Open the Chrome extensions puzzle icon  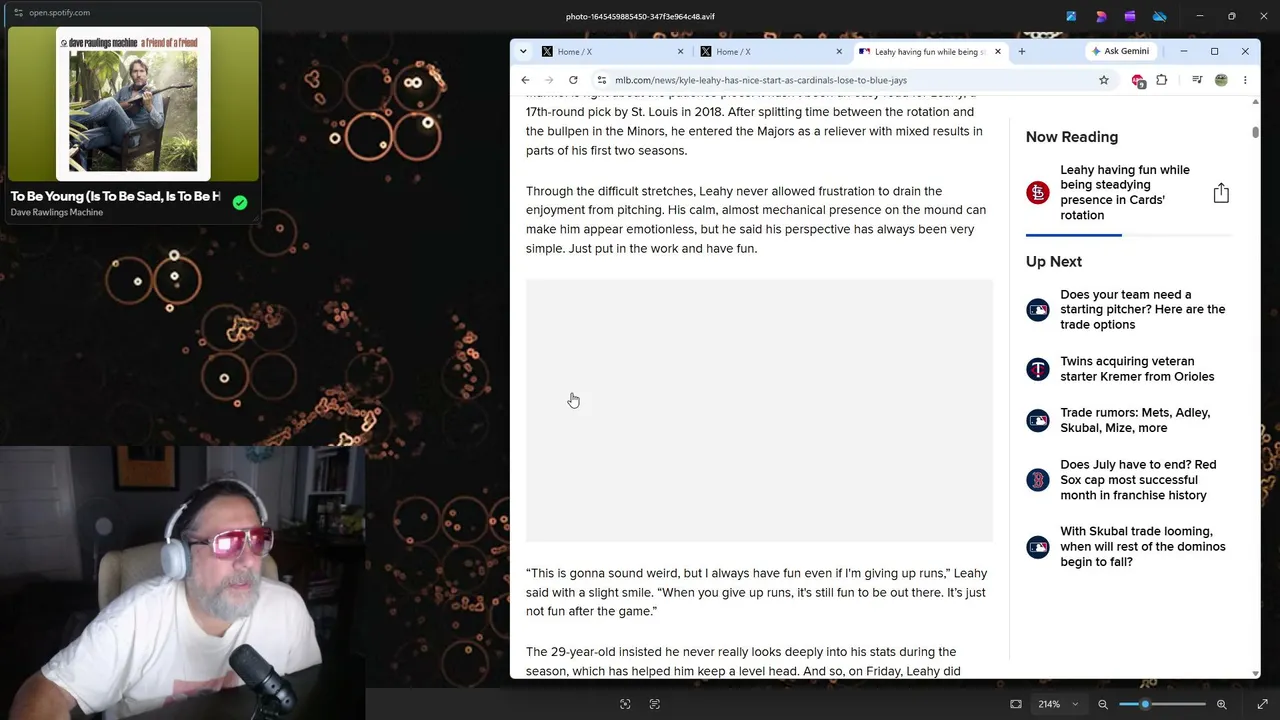tap(1162, 80)
